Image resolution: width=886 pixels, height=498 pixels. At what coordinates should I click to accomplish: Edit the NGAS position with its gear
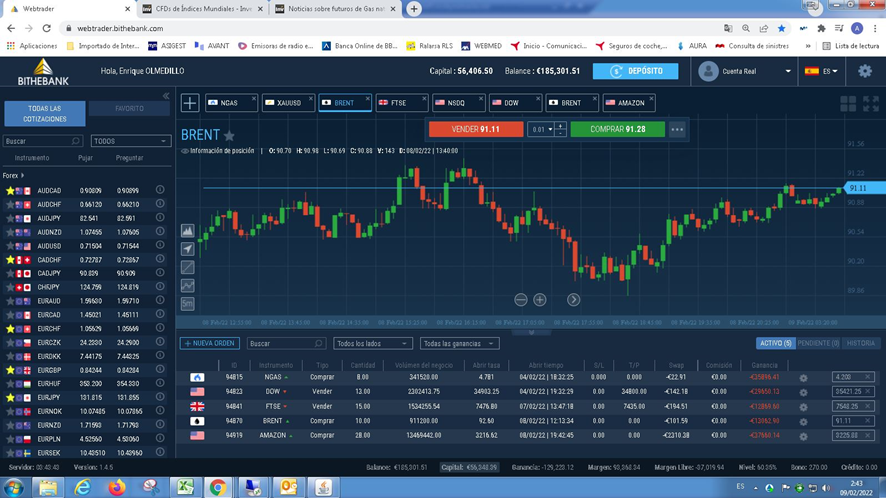pos(804,378)
